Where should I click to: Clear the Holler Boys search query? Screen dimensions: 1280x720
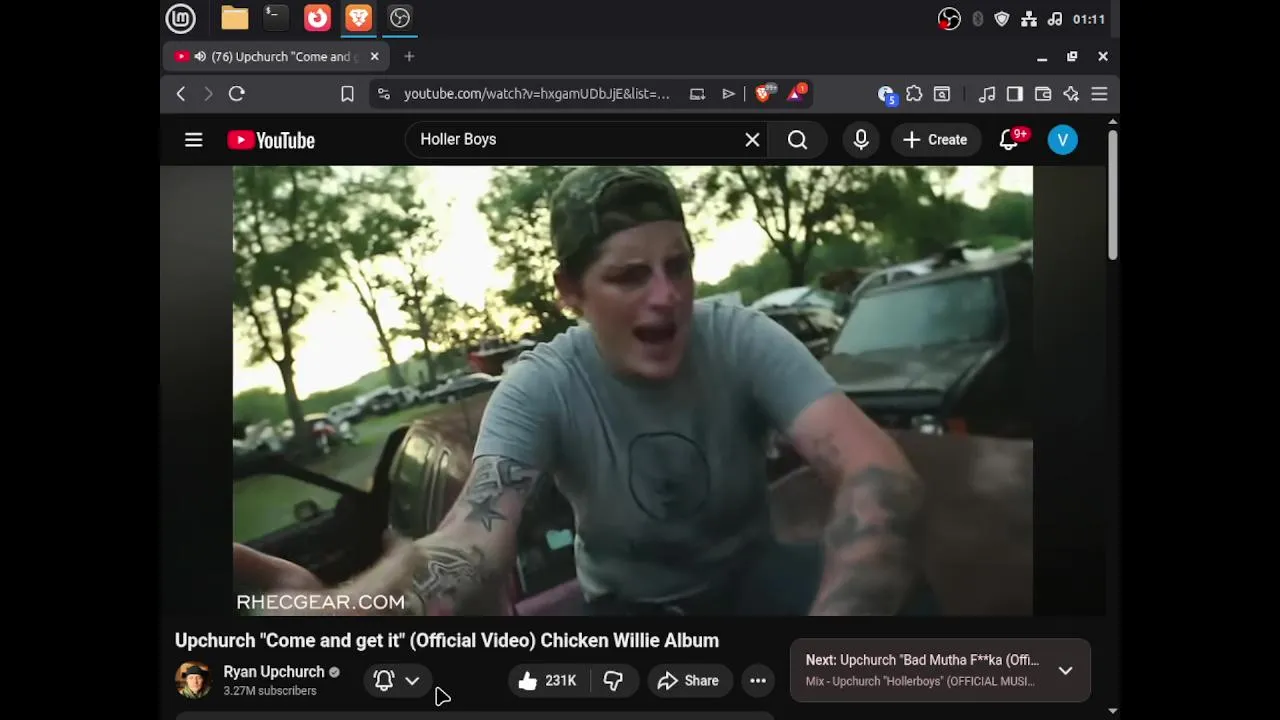pos(753,140)
